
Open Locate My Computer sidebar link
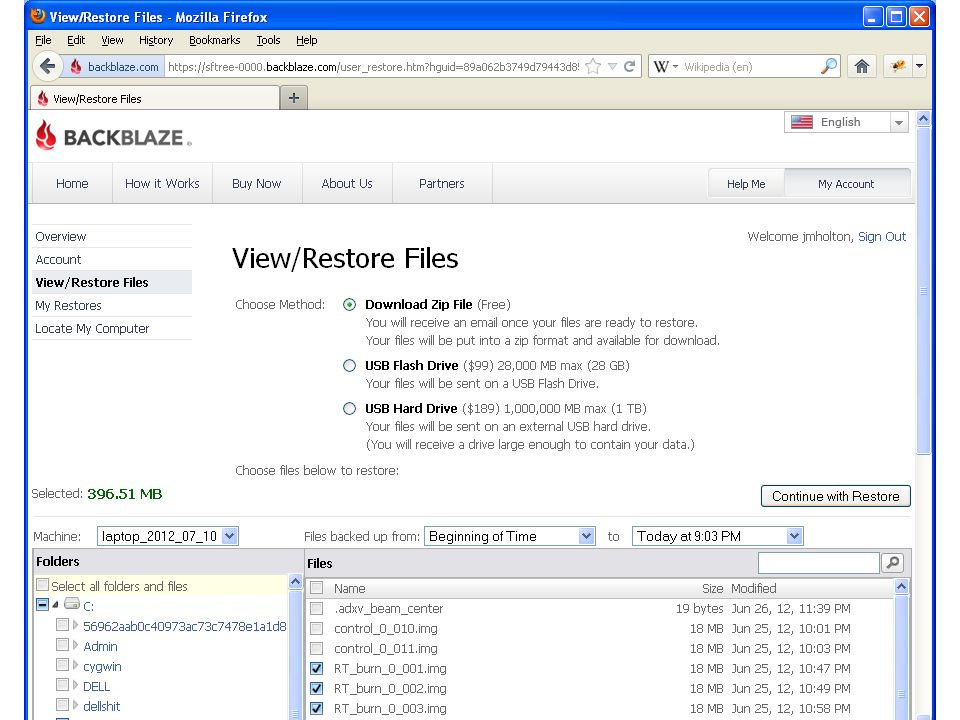click(x=92, y=329)
